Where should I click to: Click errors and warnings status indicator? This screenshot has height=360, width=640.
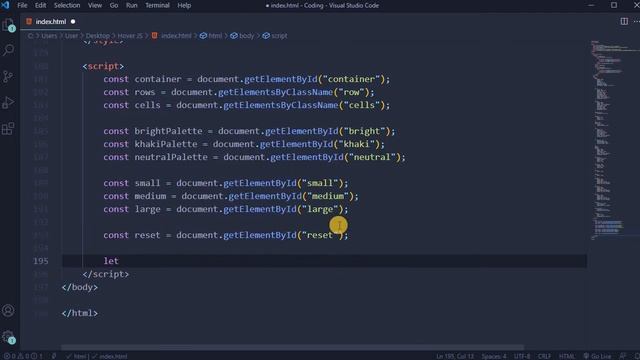click(x=23, y=356)
